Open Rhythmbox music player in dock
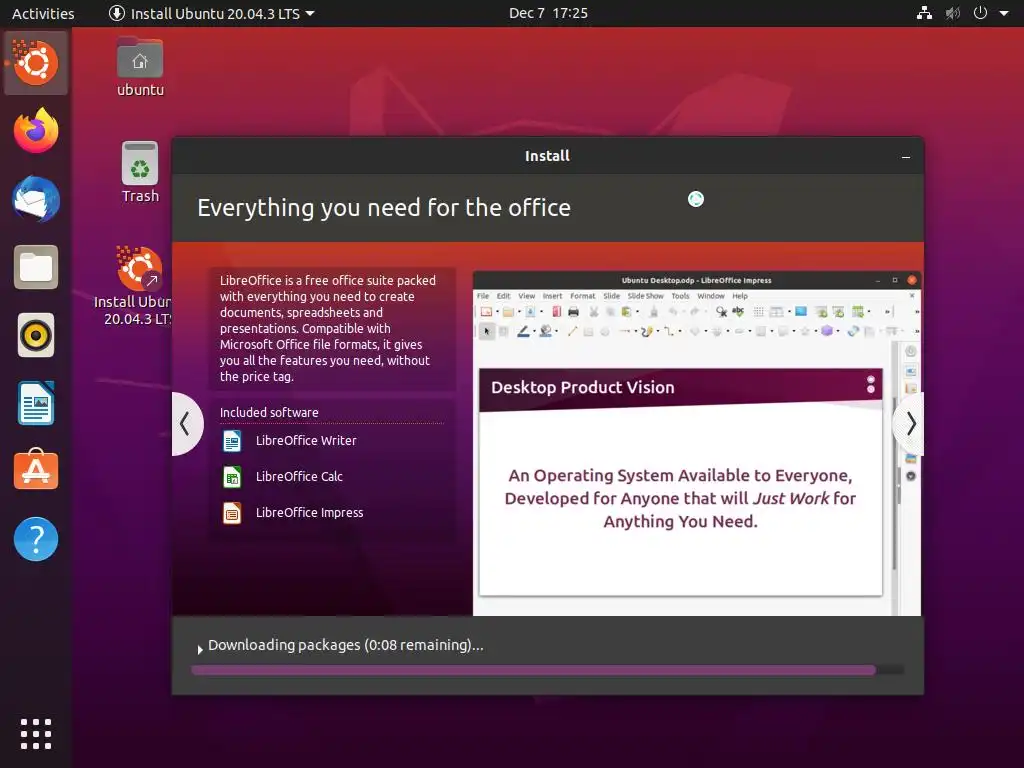The height and width of the screenshot is (768, 1024). (36, 335)
